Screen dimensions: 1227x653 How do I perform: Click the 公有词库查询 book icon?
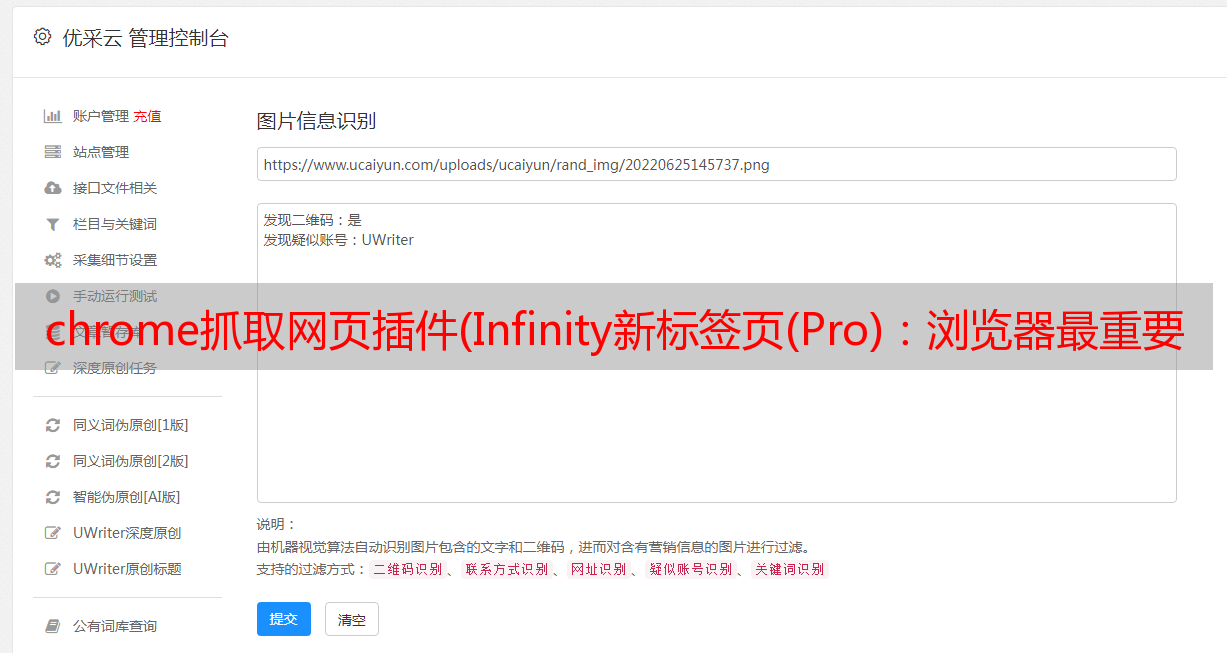pyautogui.click(x=53, y=626)
